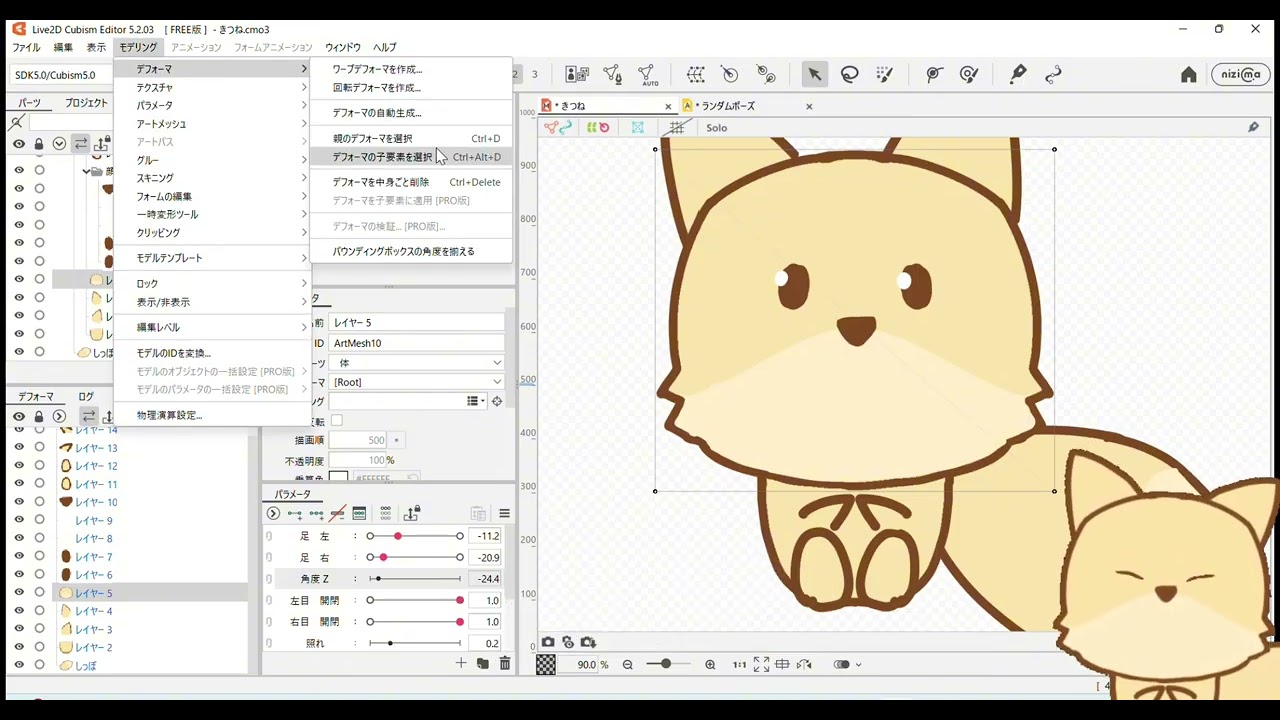The height and width of the screenshot is (720, 1280).
Task: Select the arrow selection tool
Action: click(x=814, y=74)
